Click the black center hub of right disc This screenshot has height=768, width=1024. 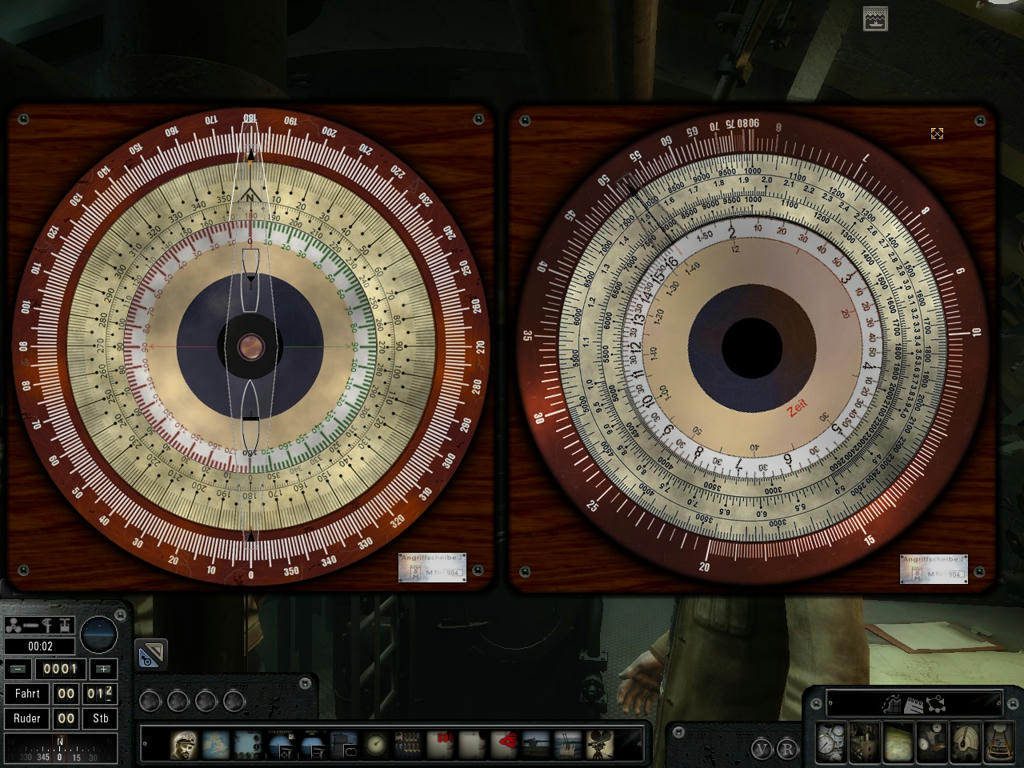click(x=752, y=348)
